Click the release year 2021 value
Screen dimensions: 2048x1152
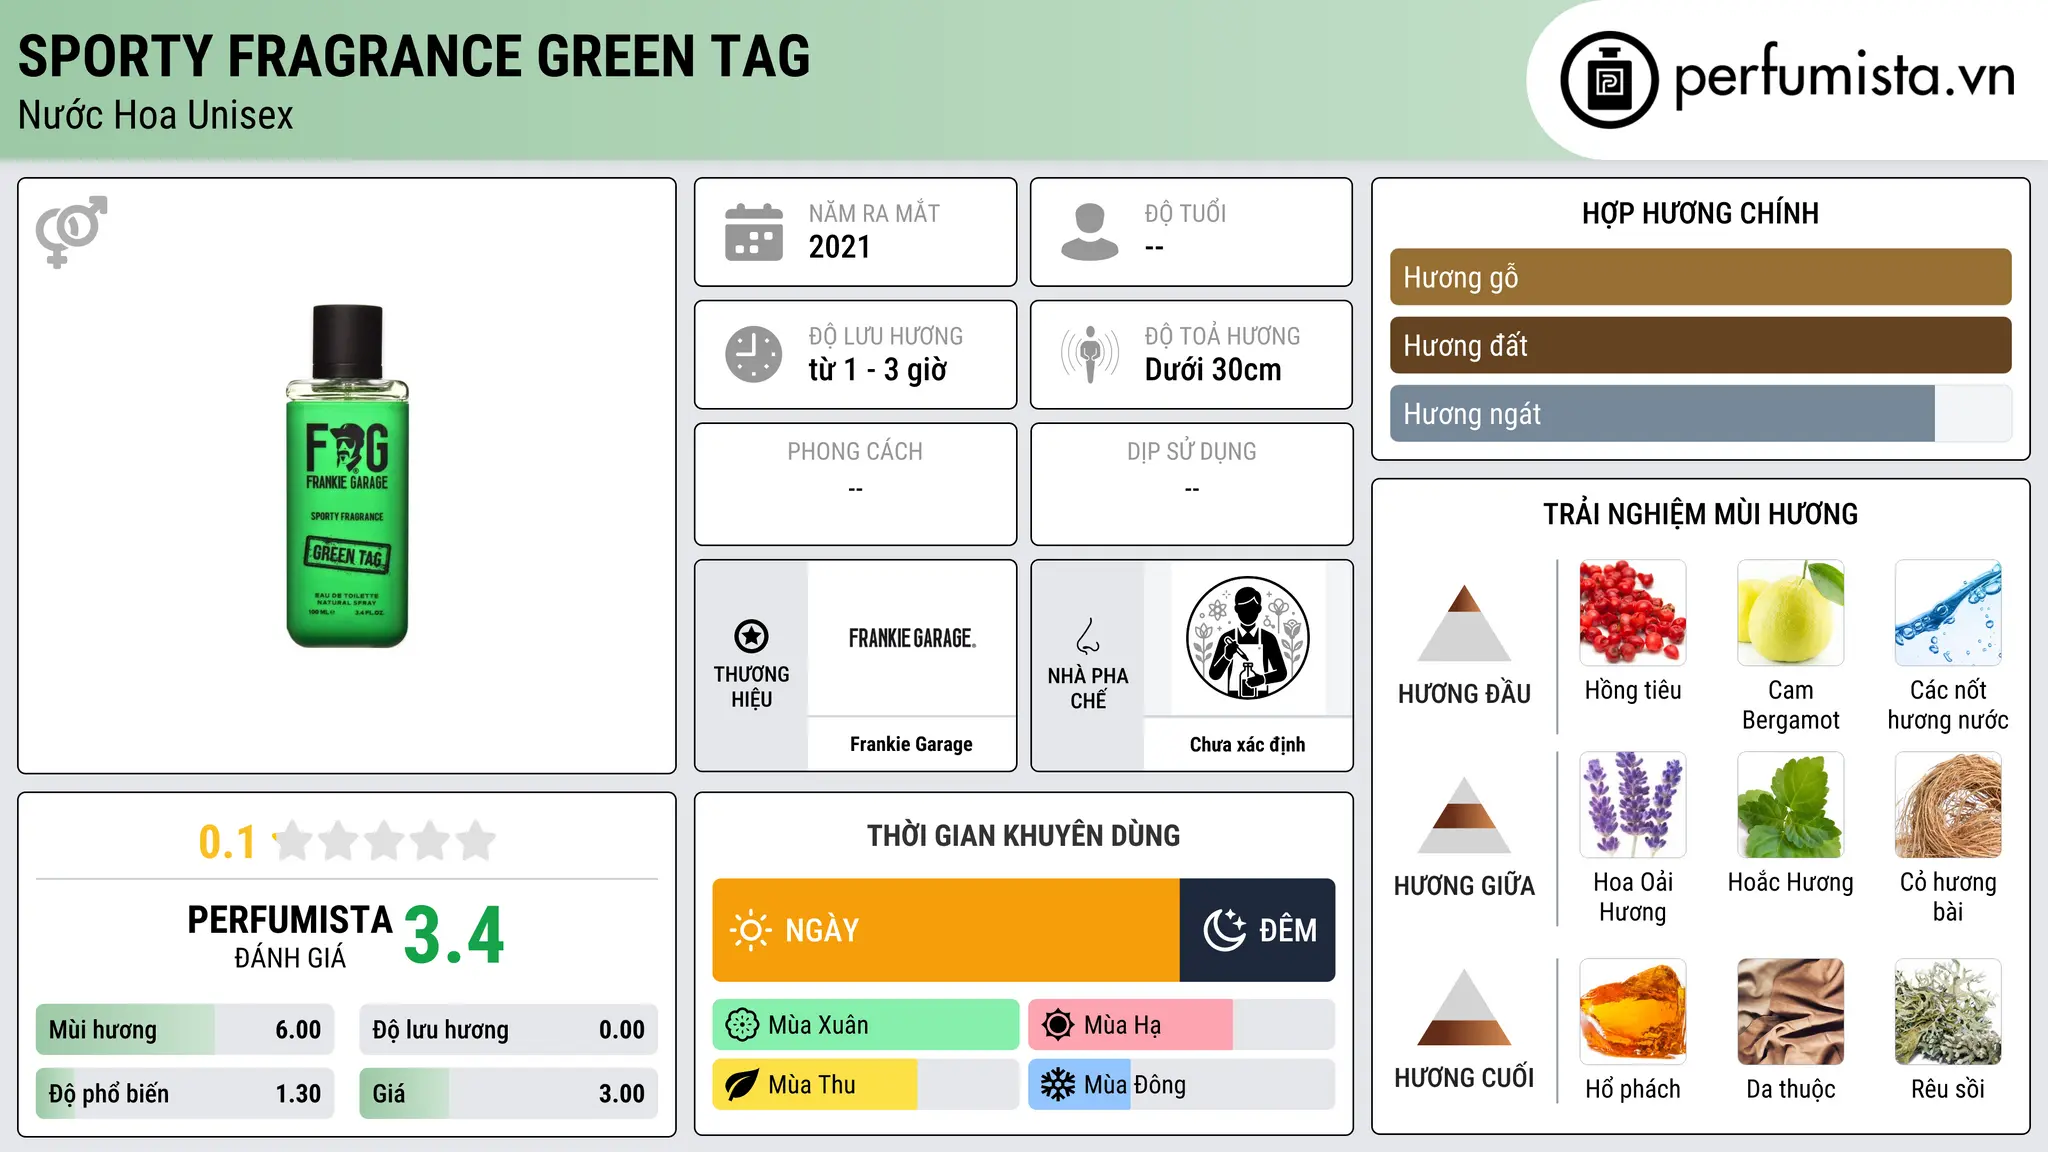[x=839, y=247]
